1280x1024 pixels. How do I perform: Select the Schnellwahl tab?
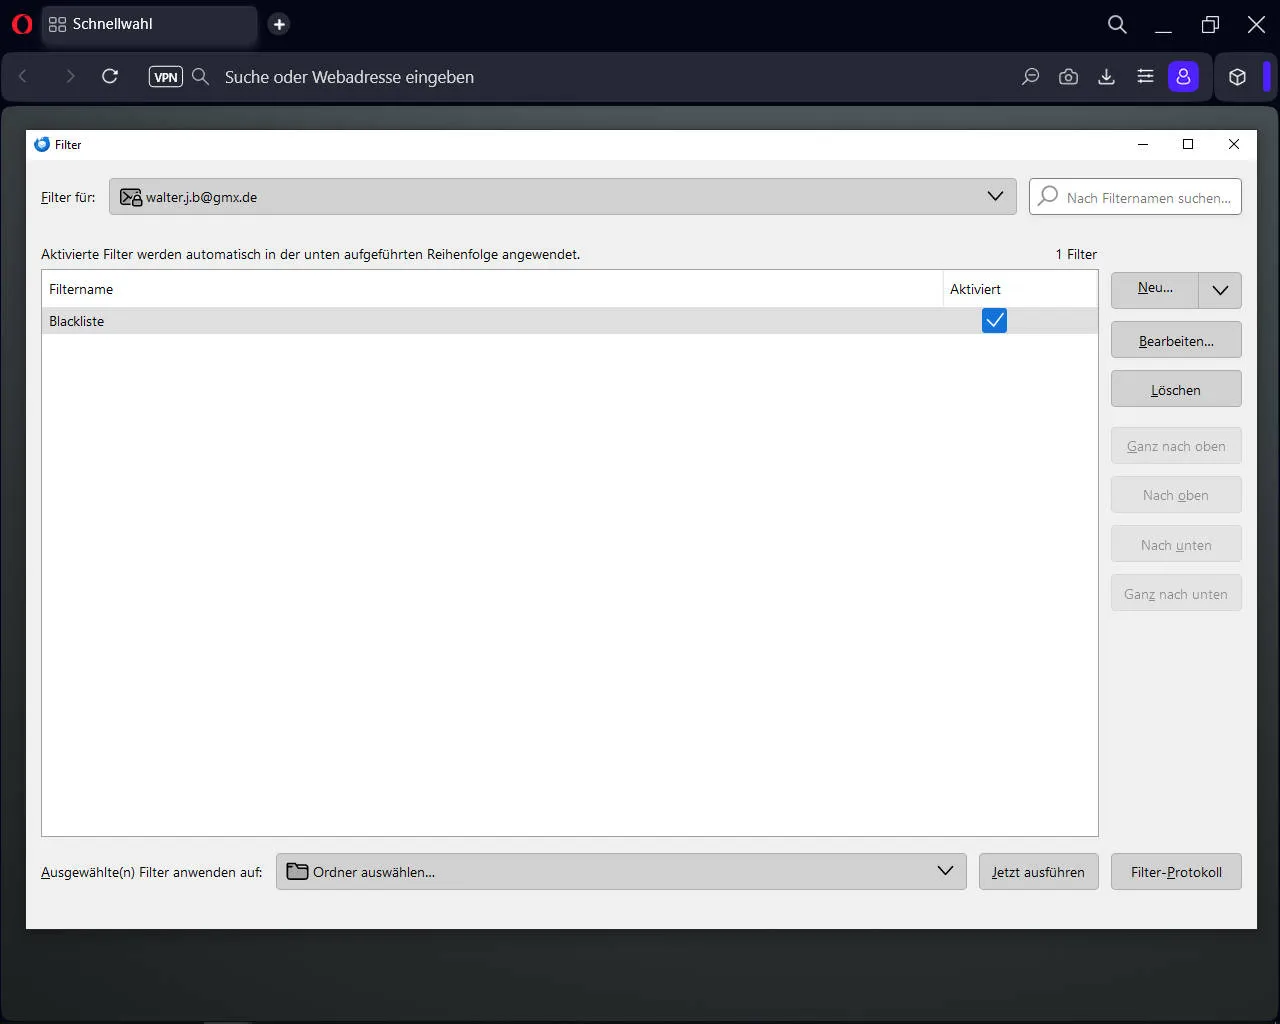(150, 24)
